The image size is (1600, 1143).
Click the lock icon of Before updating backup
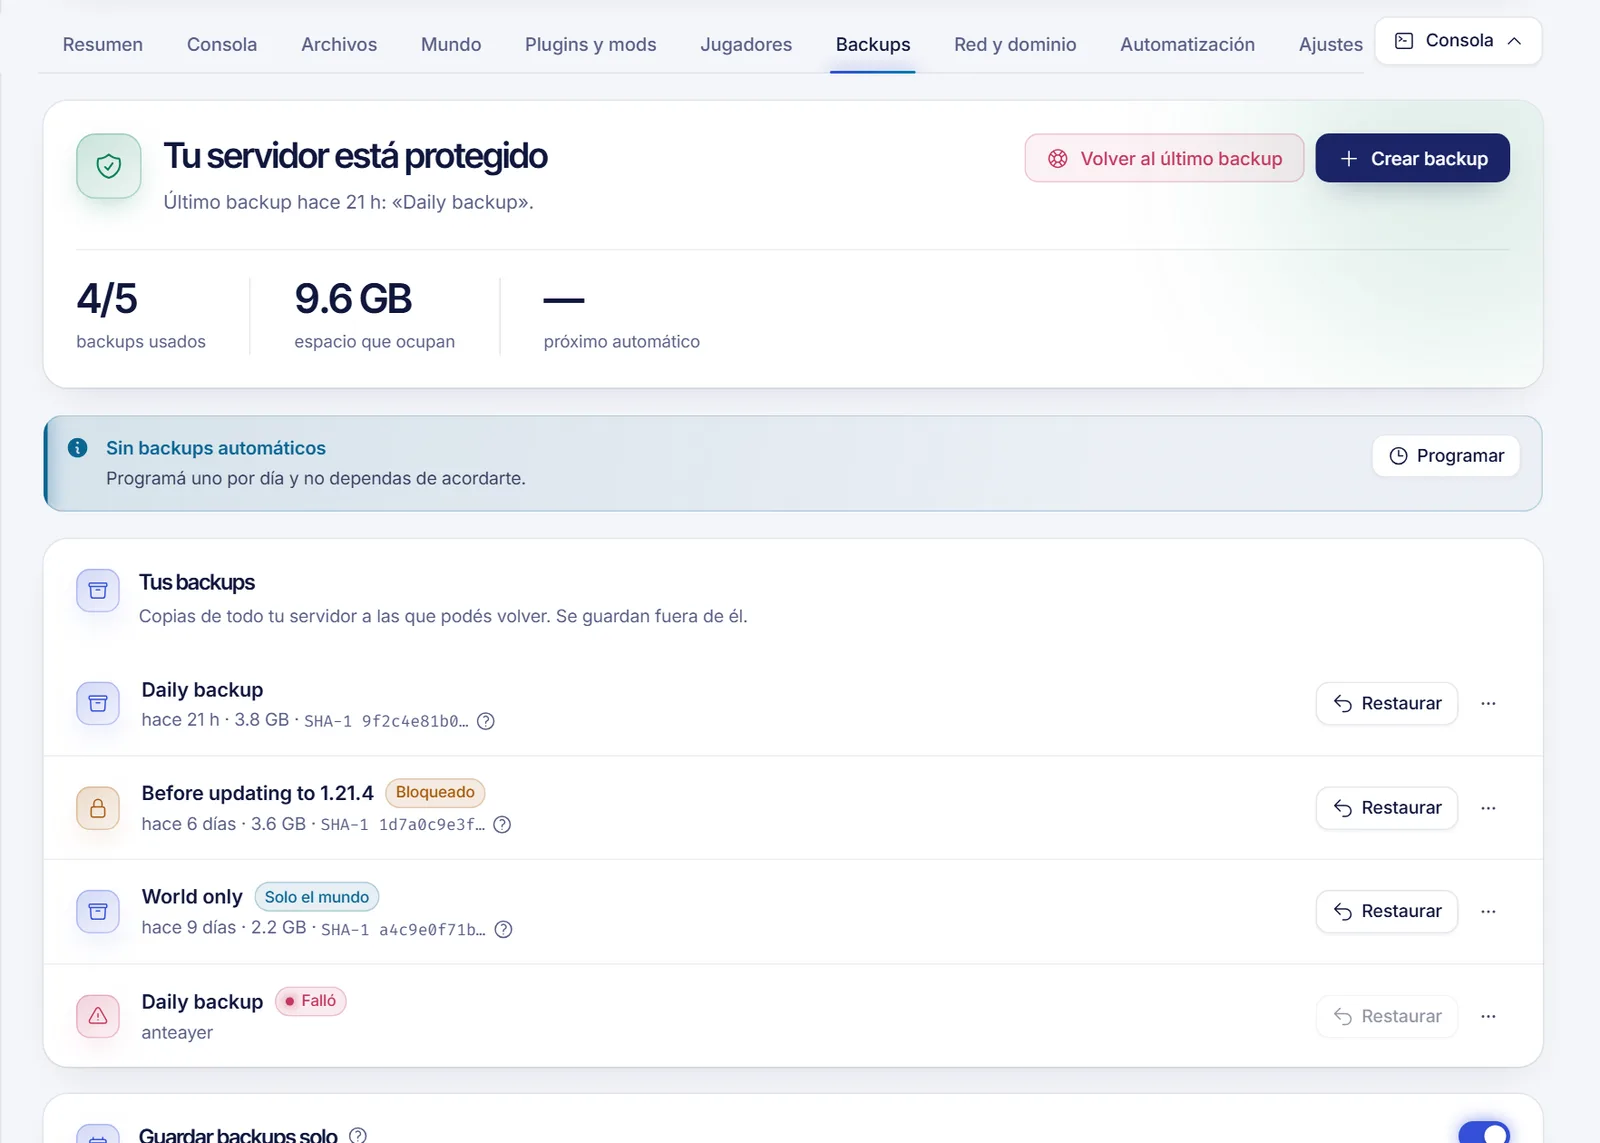point(98,808)
